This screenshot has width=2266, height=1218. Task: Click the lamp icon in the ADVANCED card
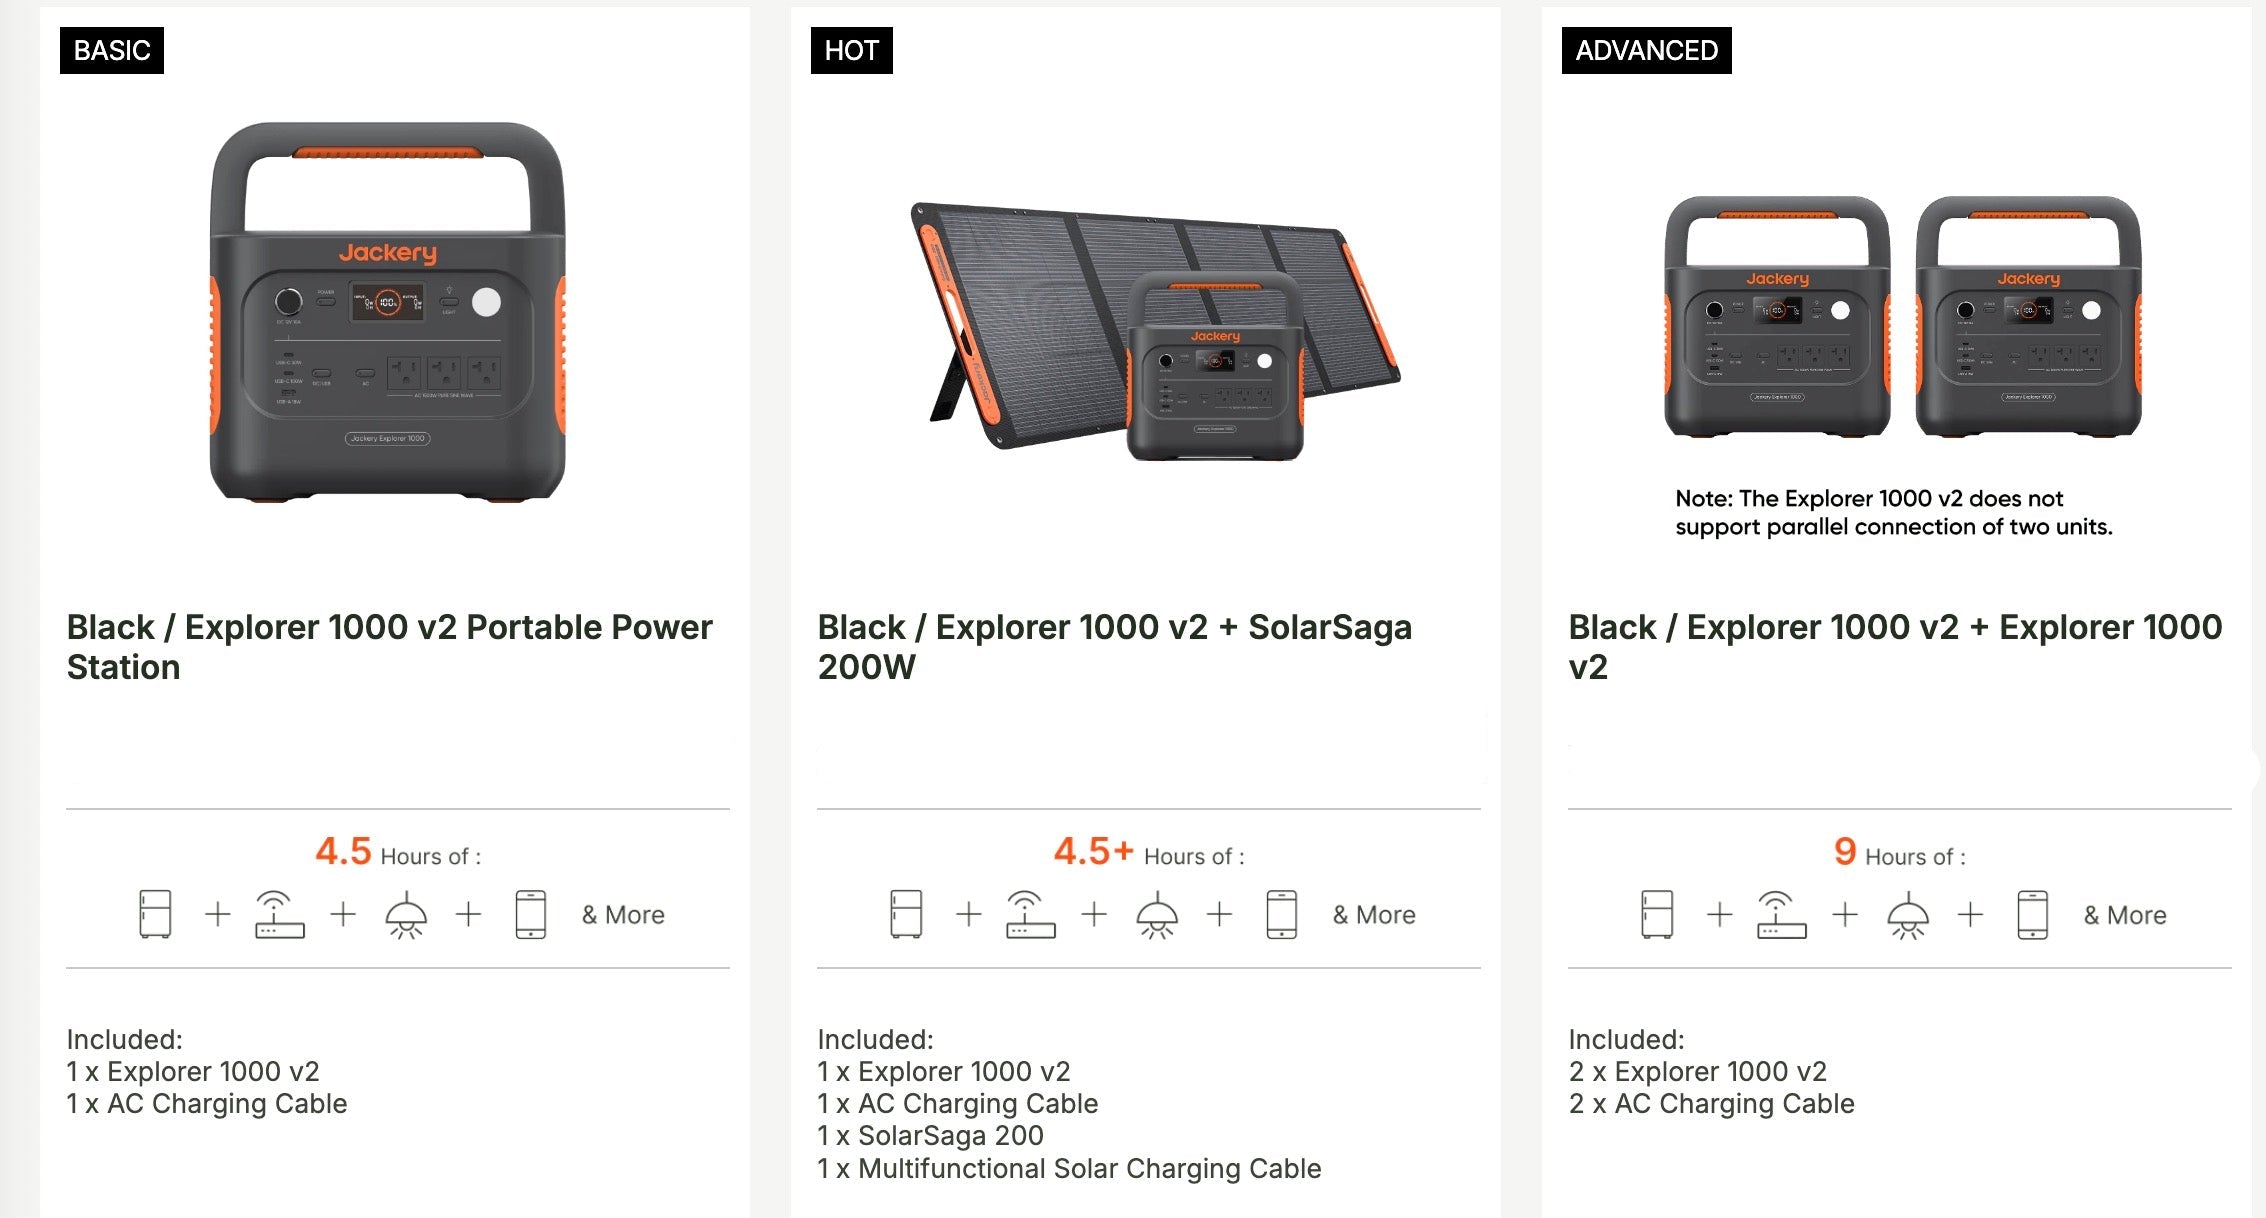click(1908, 916)
